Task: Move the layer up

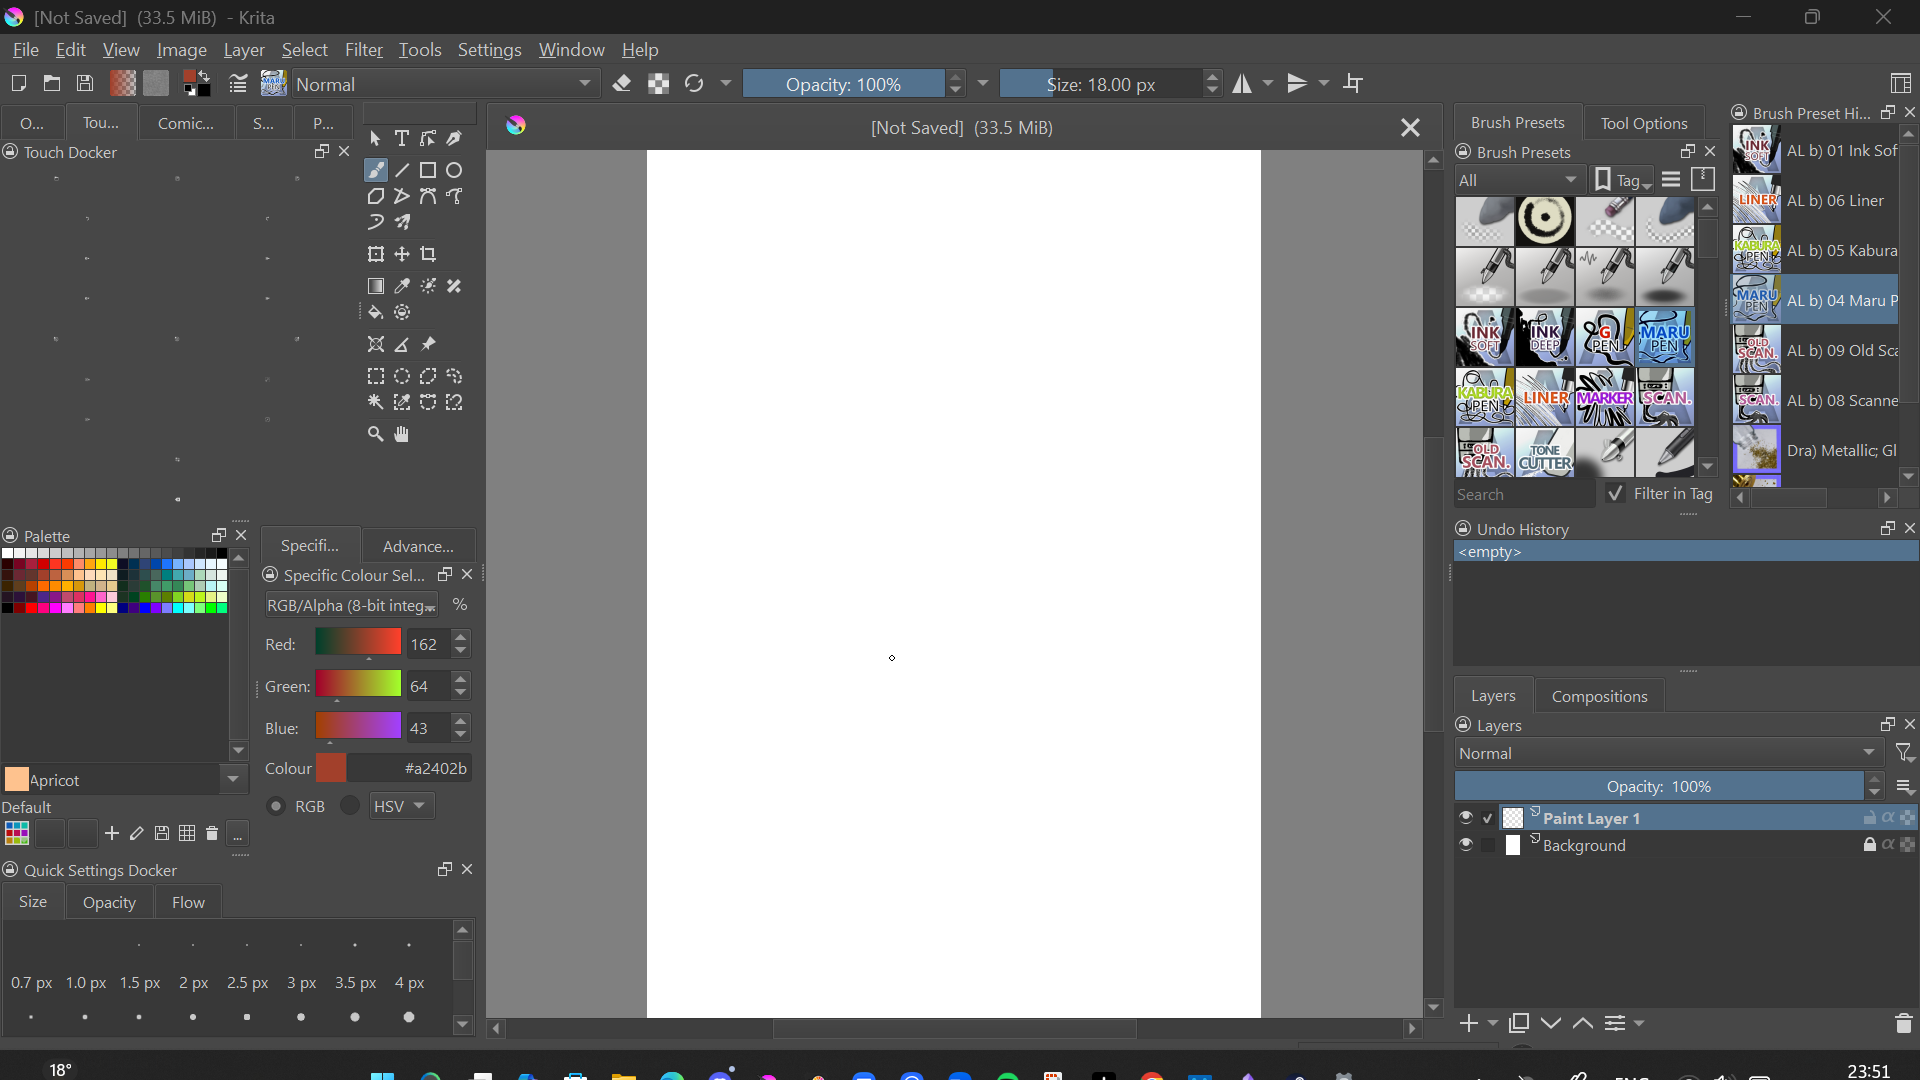Action: [x=1583, y=1024]
